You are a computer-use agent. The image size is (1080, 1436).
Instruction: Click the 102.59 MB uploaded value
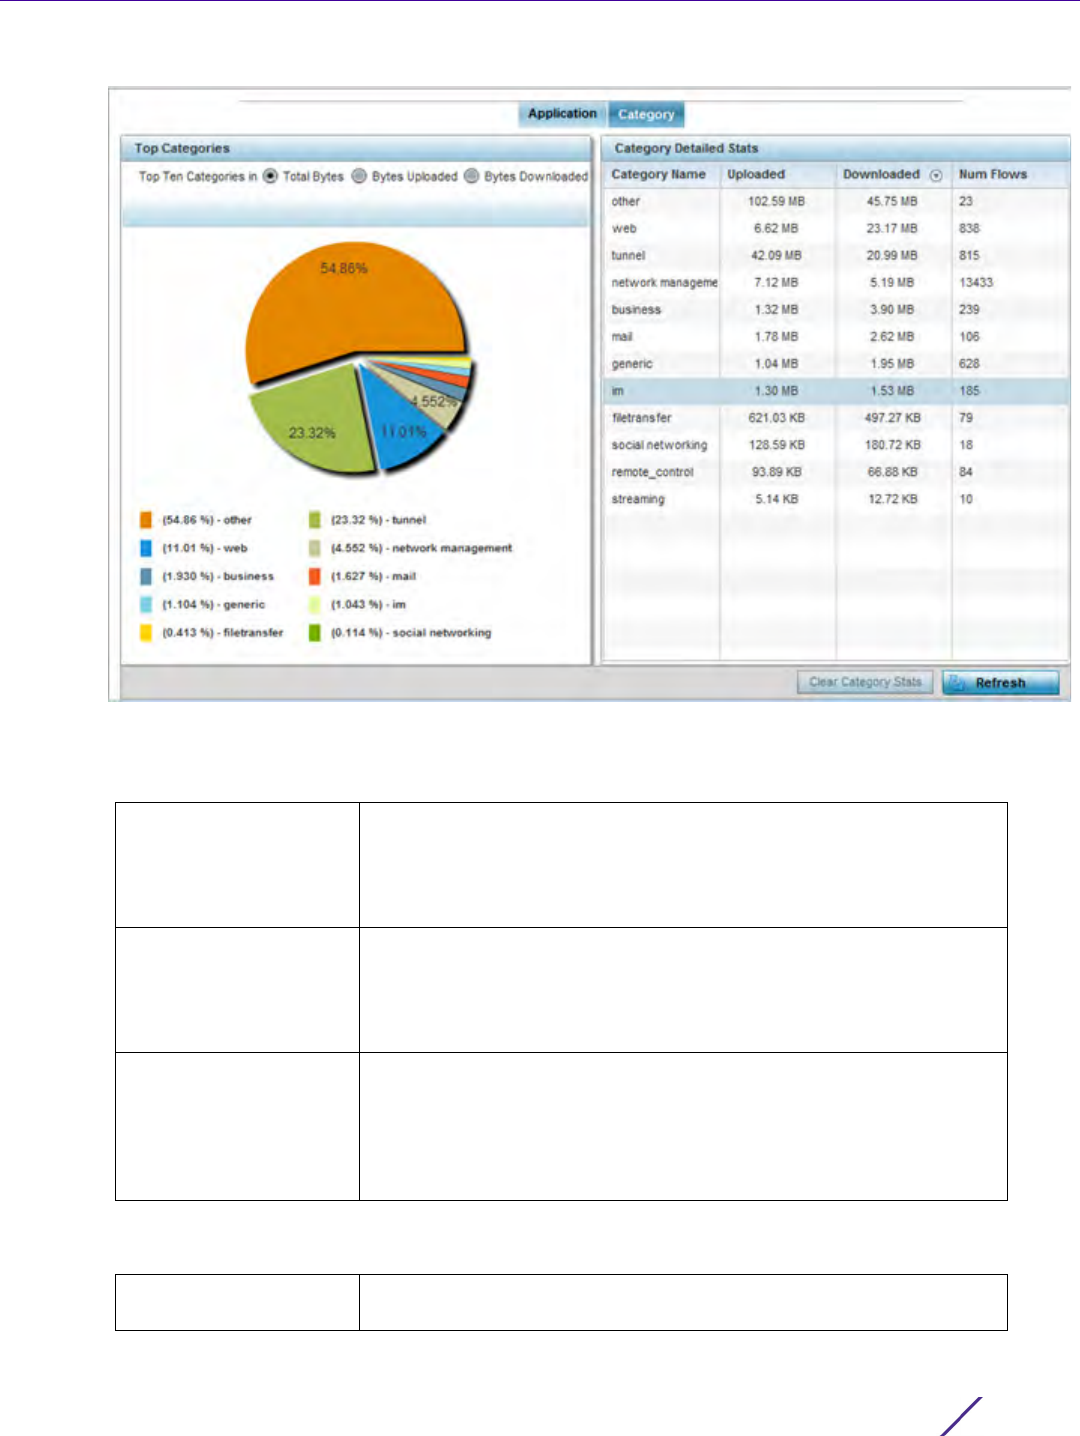click(776, 201)
